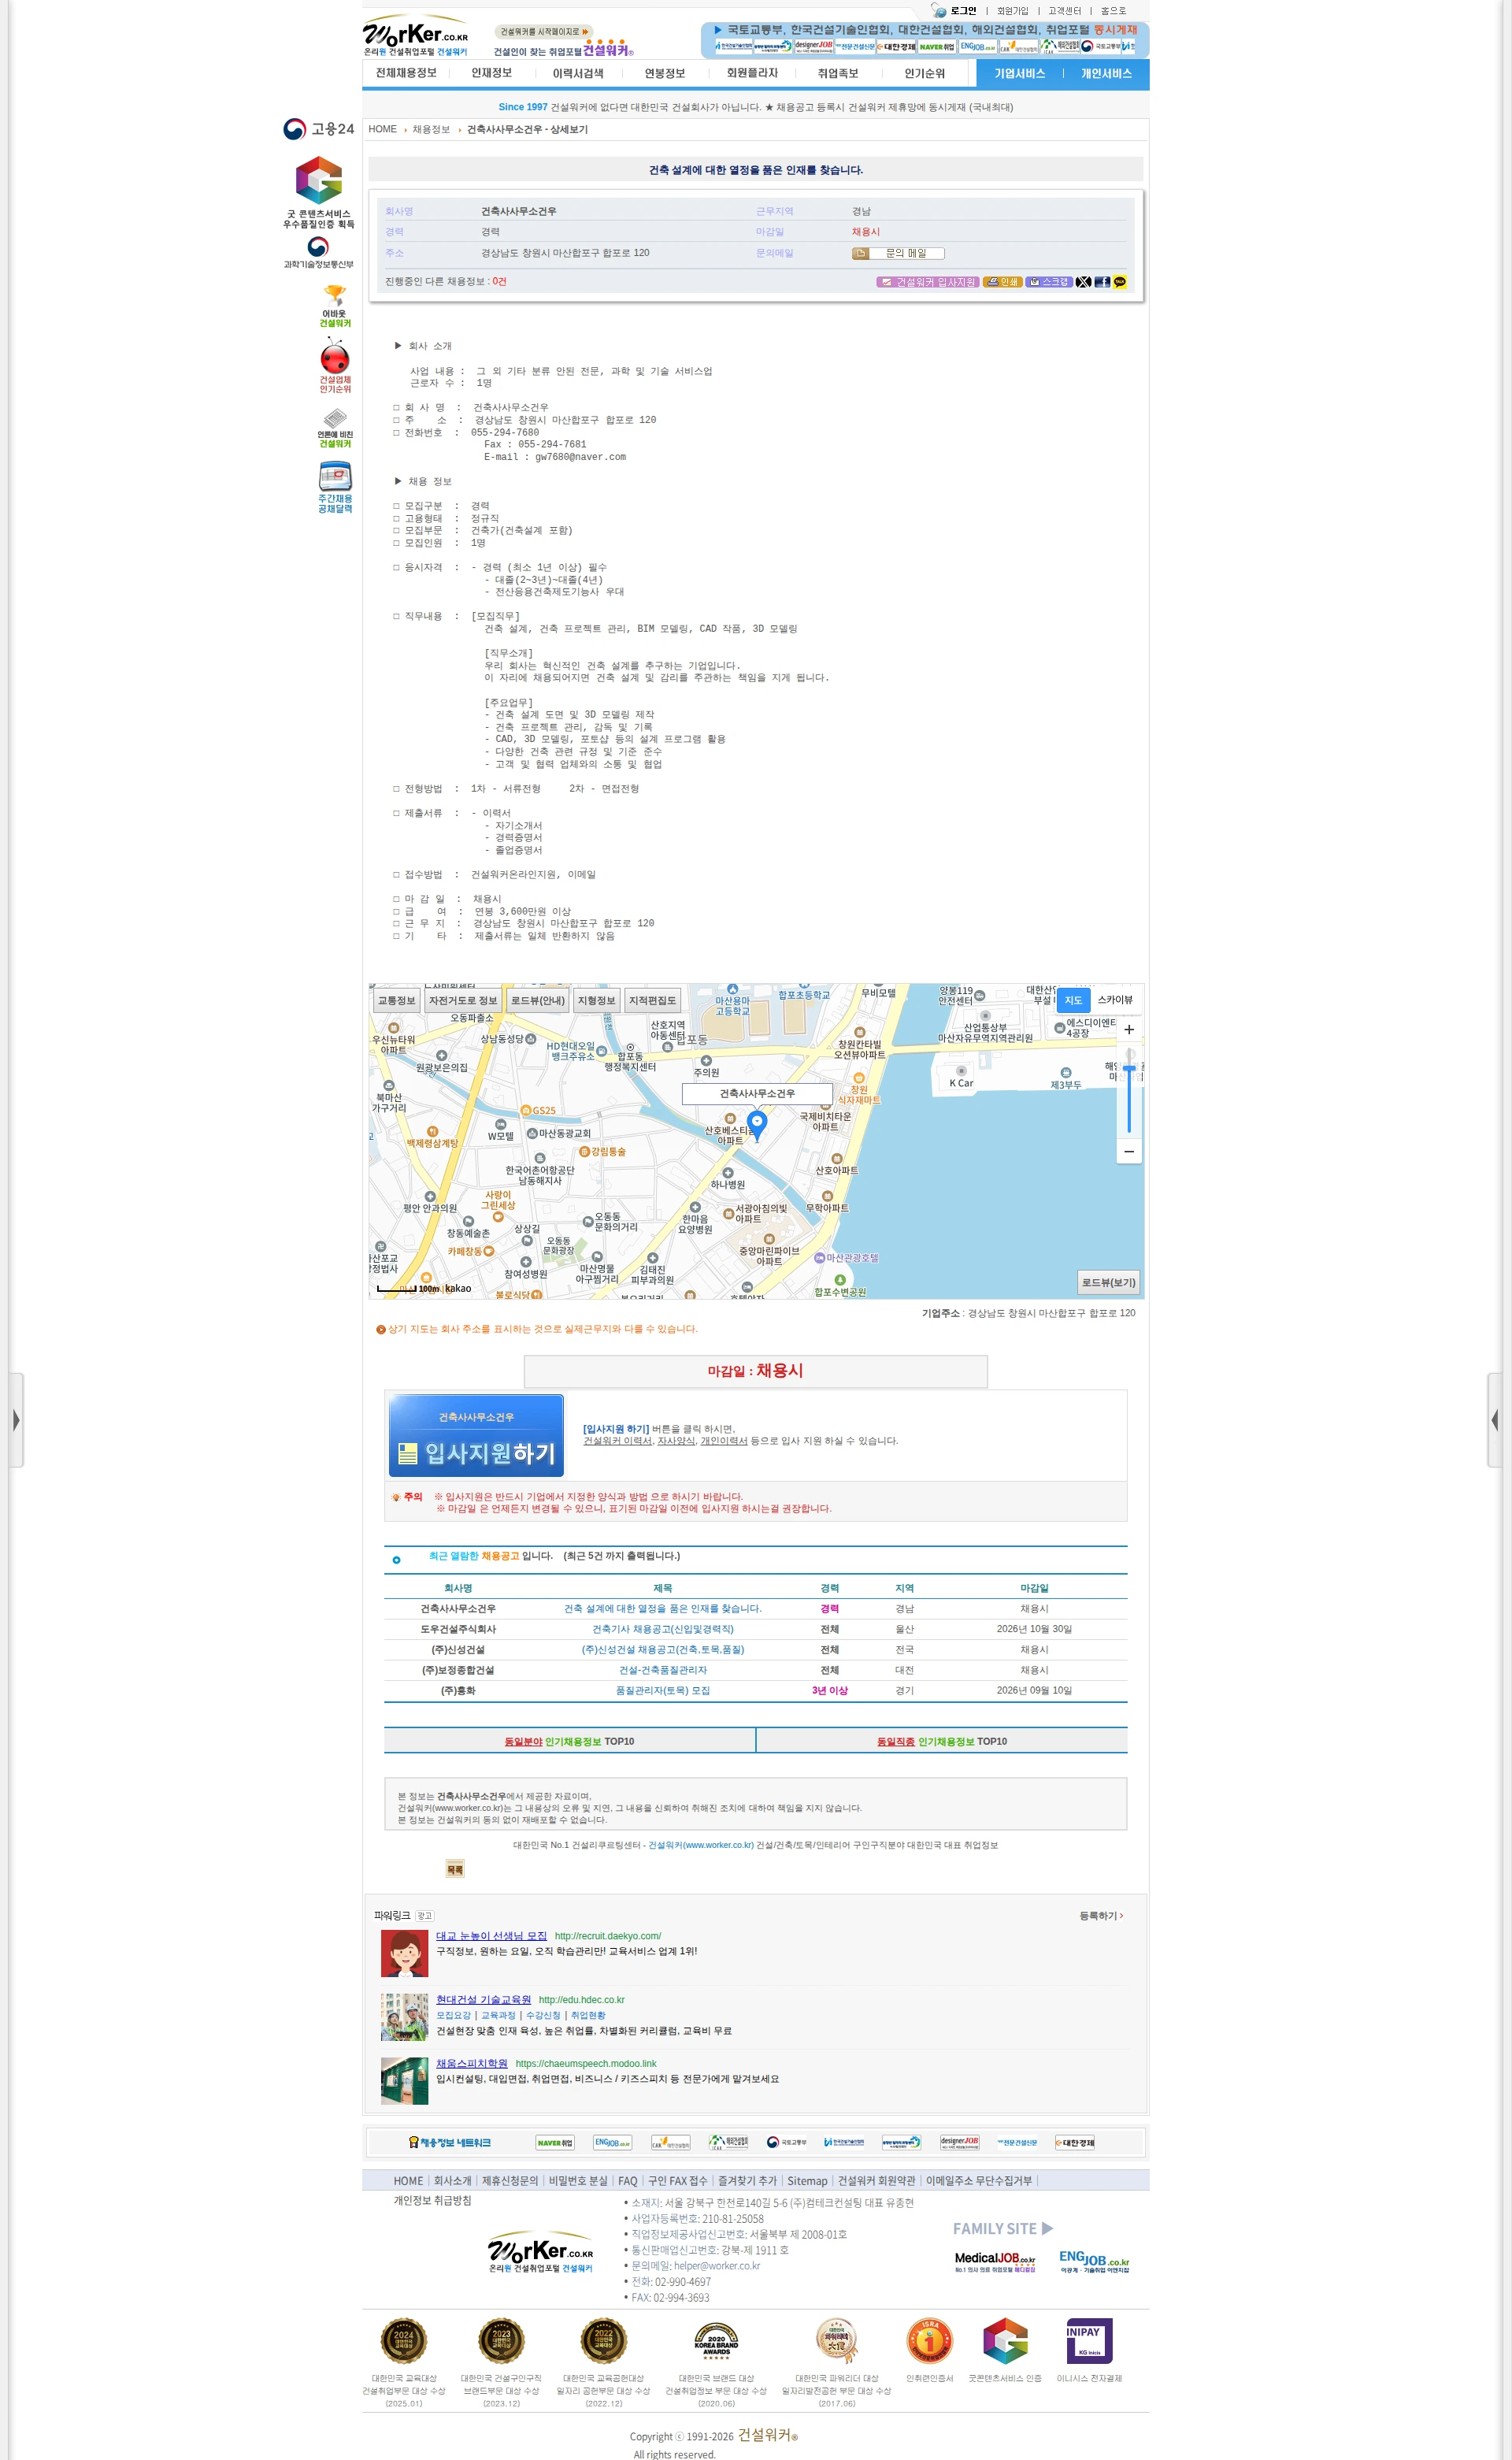
Task: Open the 개인서비스 tab
Action: 1106,73
